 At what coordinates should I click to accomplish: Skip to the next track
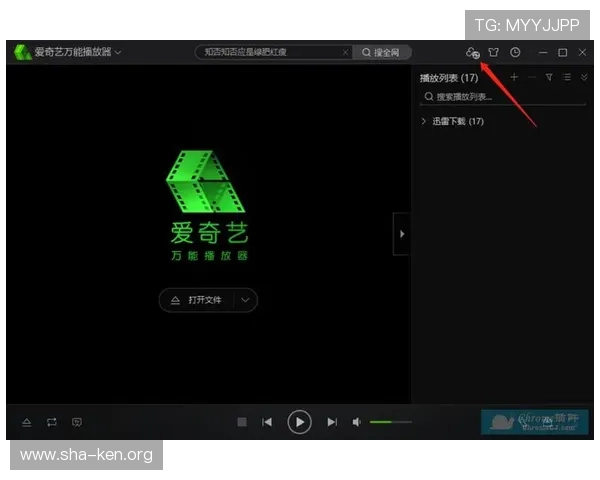pos(332,422)
